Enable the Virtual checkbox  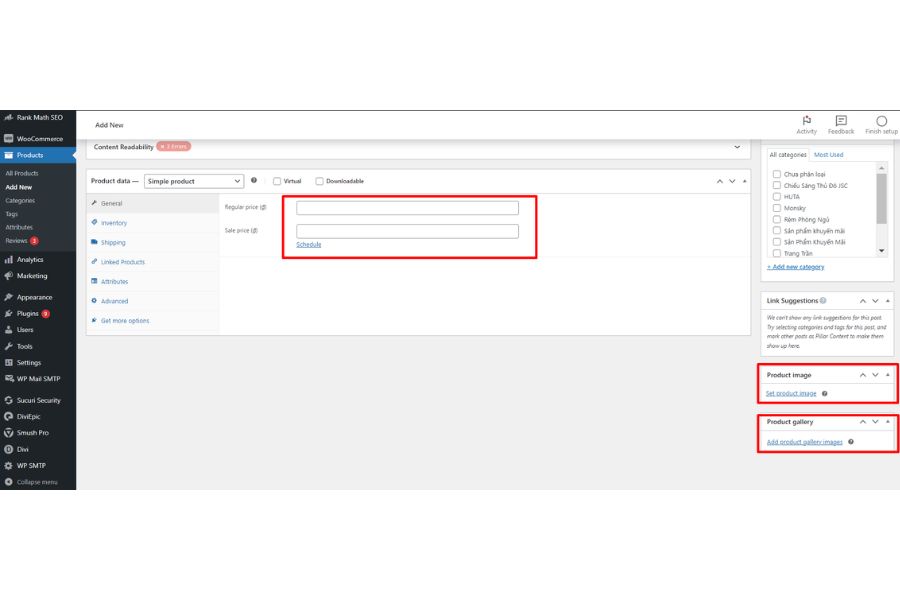pos(277,181)
